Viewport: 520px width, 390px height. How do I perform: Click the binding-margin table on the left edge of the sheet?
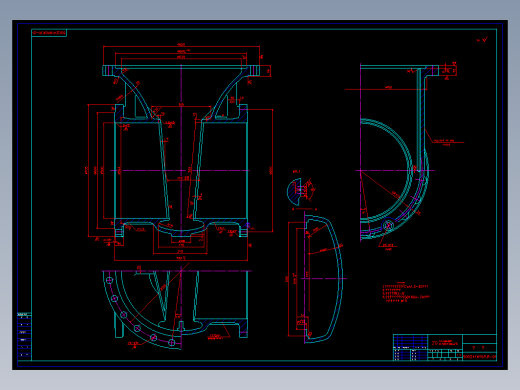(24, 336)
